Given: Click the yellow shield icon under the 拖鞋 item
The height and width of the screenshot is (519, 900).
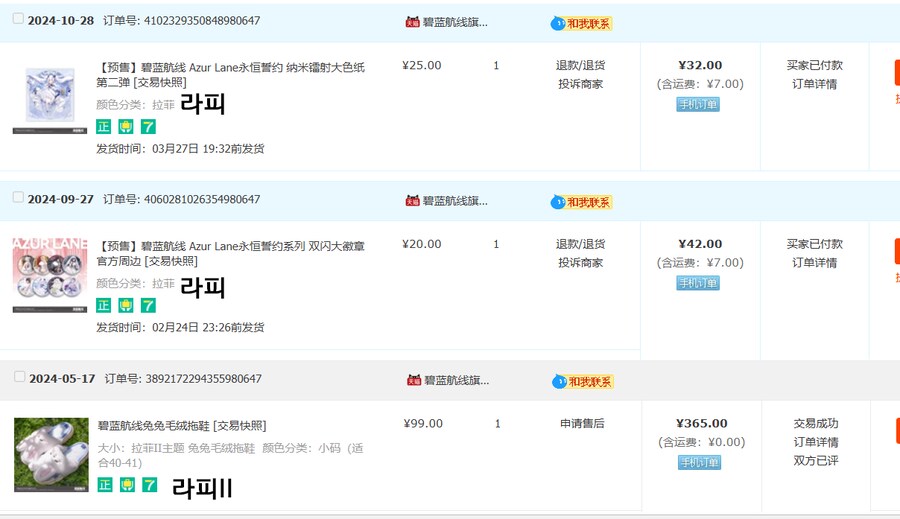Looking at the screenshot, I should 127,485.
